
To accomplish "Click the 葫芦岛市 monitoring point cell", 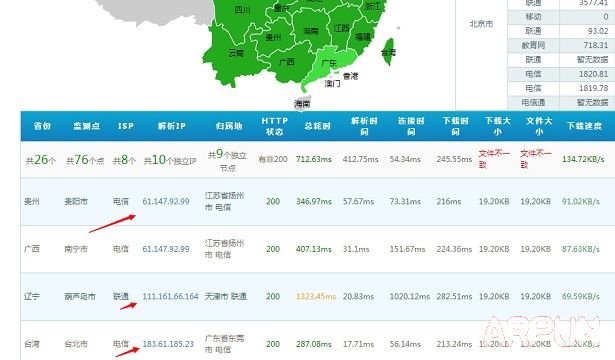I will [x=80, y=296].
